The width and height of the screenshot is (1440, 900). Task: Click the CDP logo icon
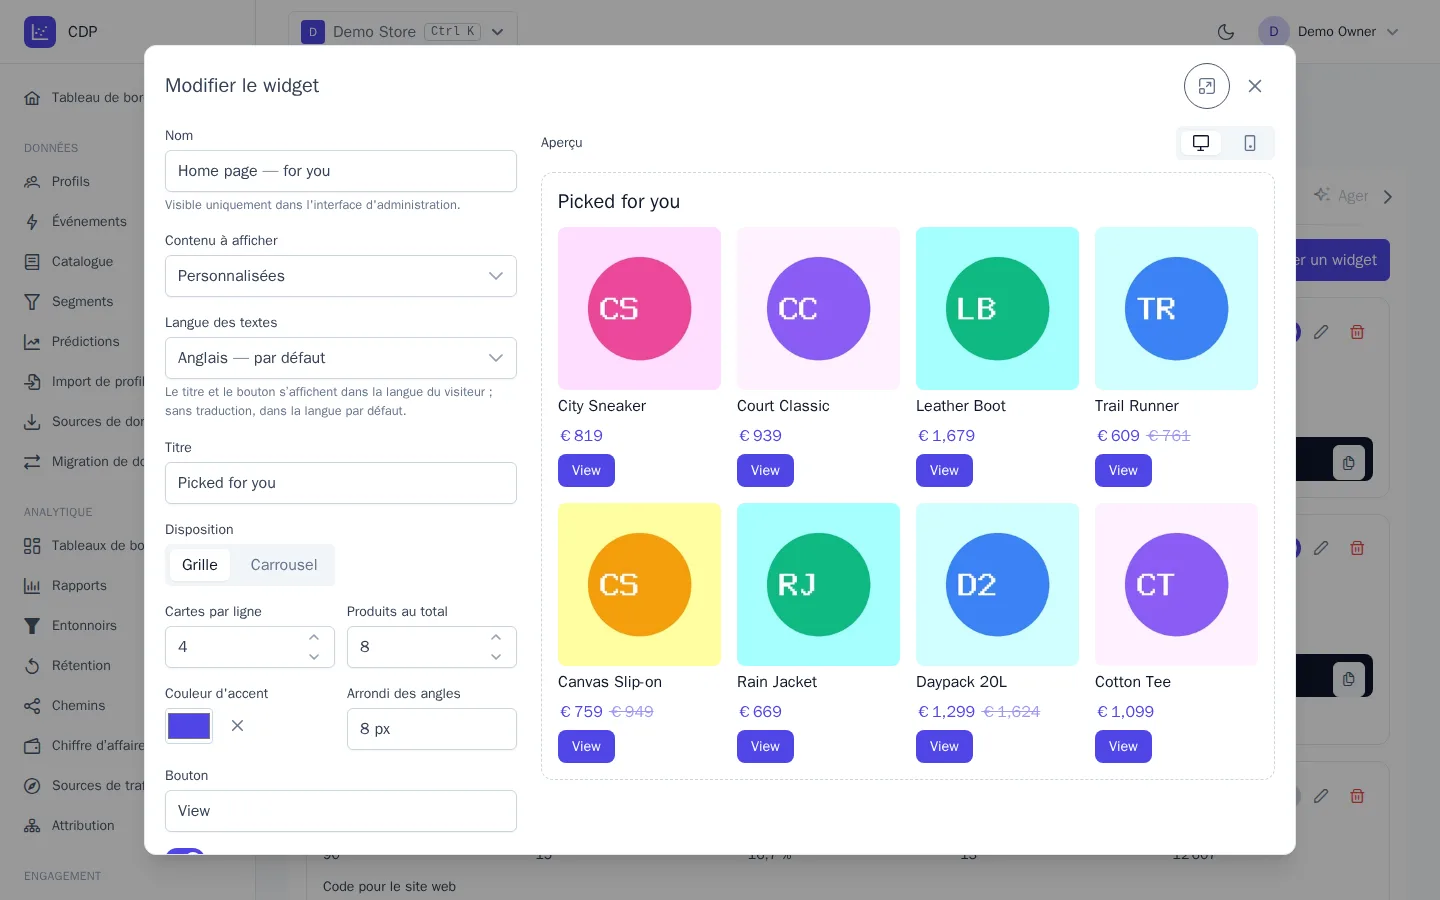coord(40,32)
